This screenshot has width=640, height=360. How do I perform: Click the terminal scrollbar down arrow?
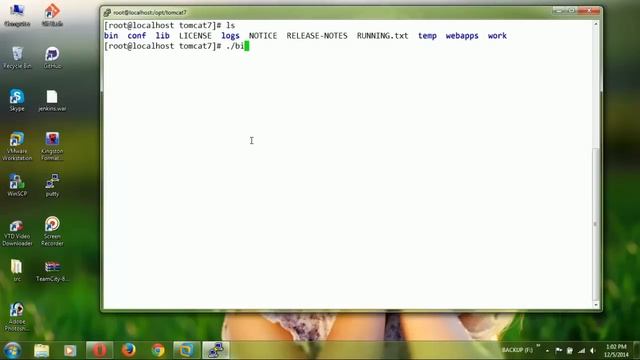[x=596, y=305]
